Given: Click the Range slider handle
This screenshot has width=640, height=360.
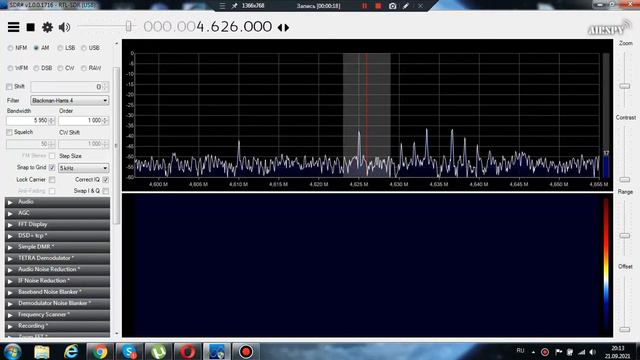Looking at the screenshot, I should (x=624, y=236).
